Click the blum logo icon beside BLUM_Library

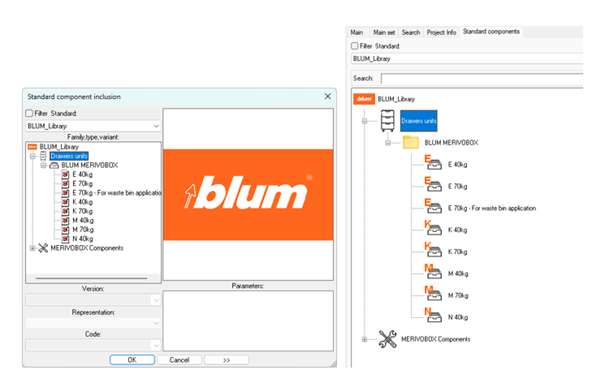[x=364, y=99]
